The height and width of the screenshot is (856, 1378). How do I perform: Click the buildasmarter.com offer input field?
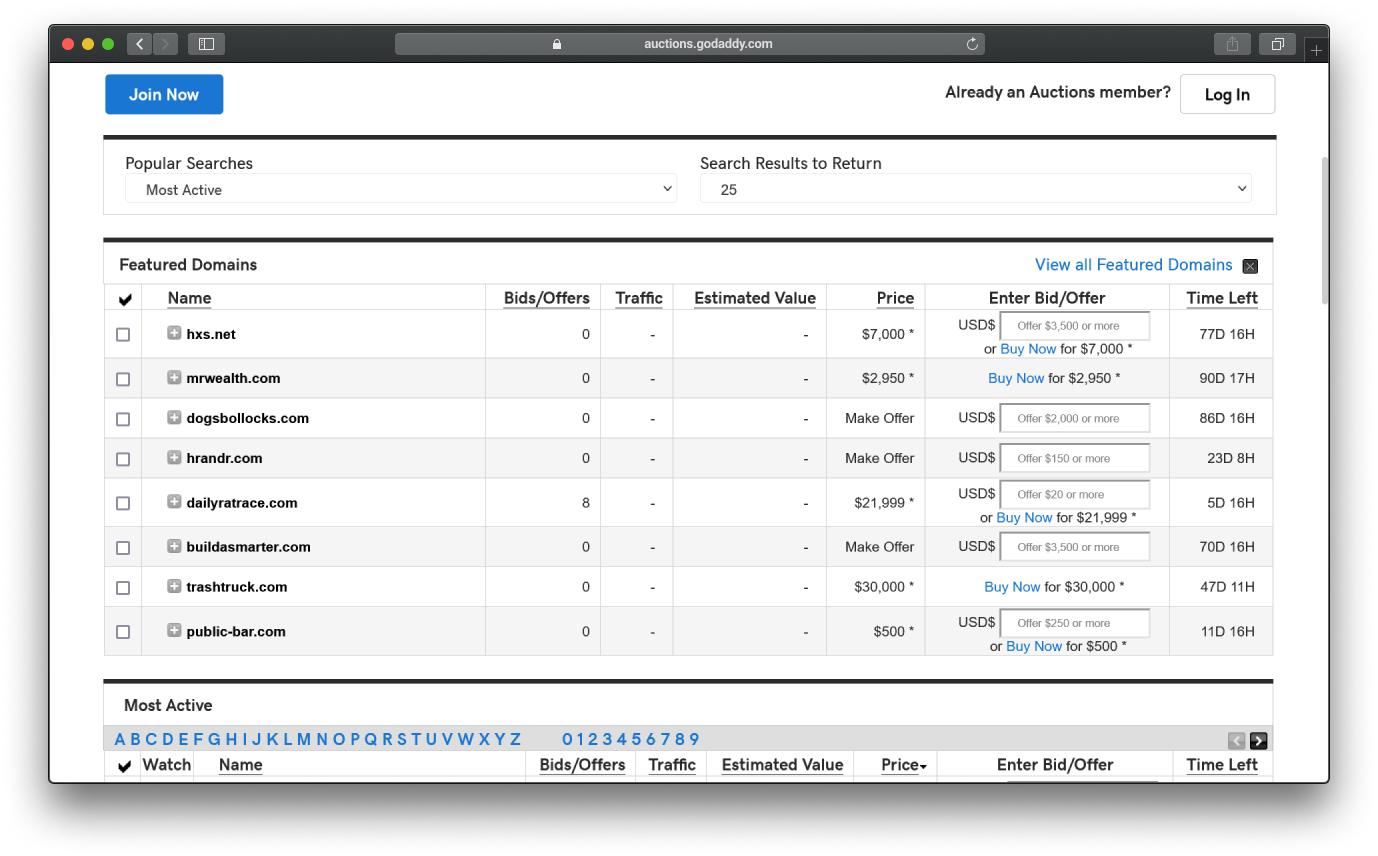[1075, 547]
